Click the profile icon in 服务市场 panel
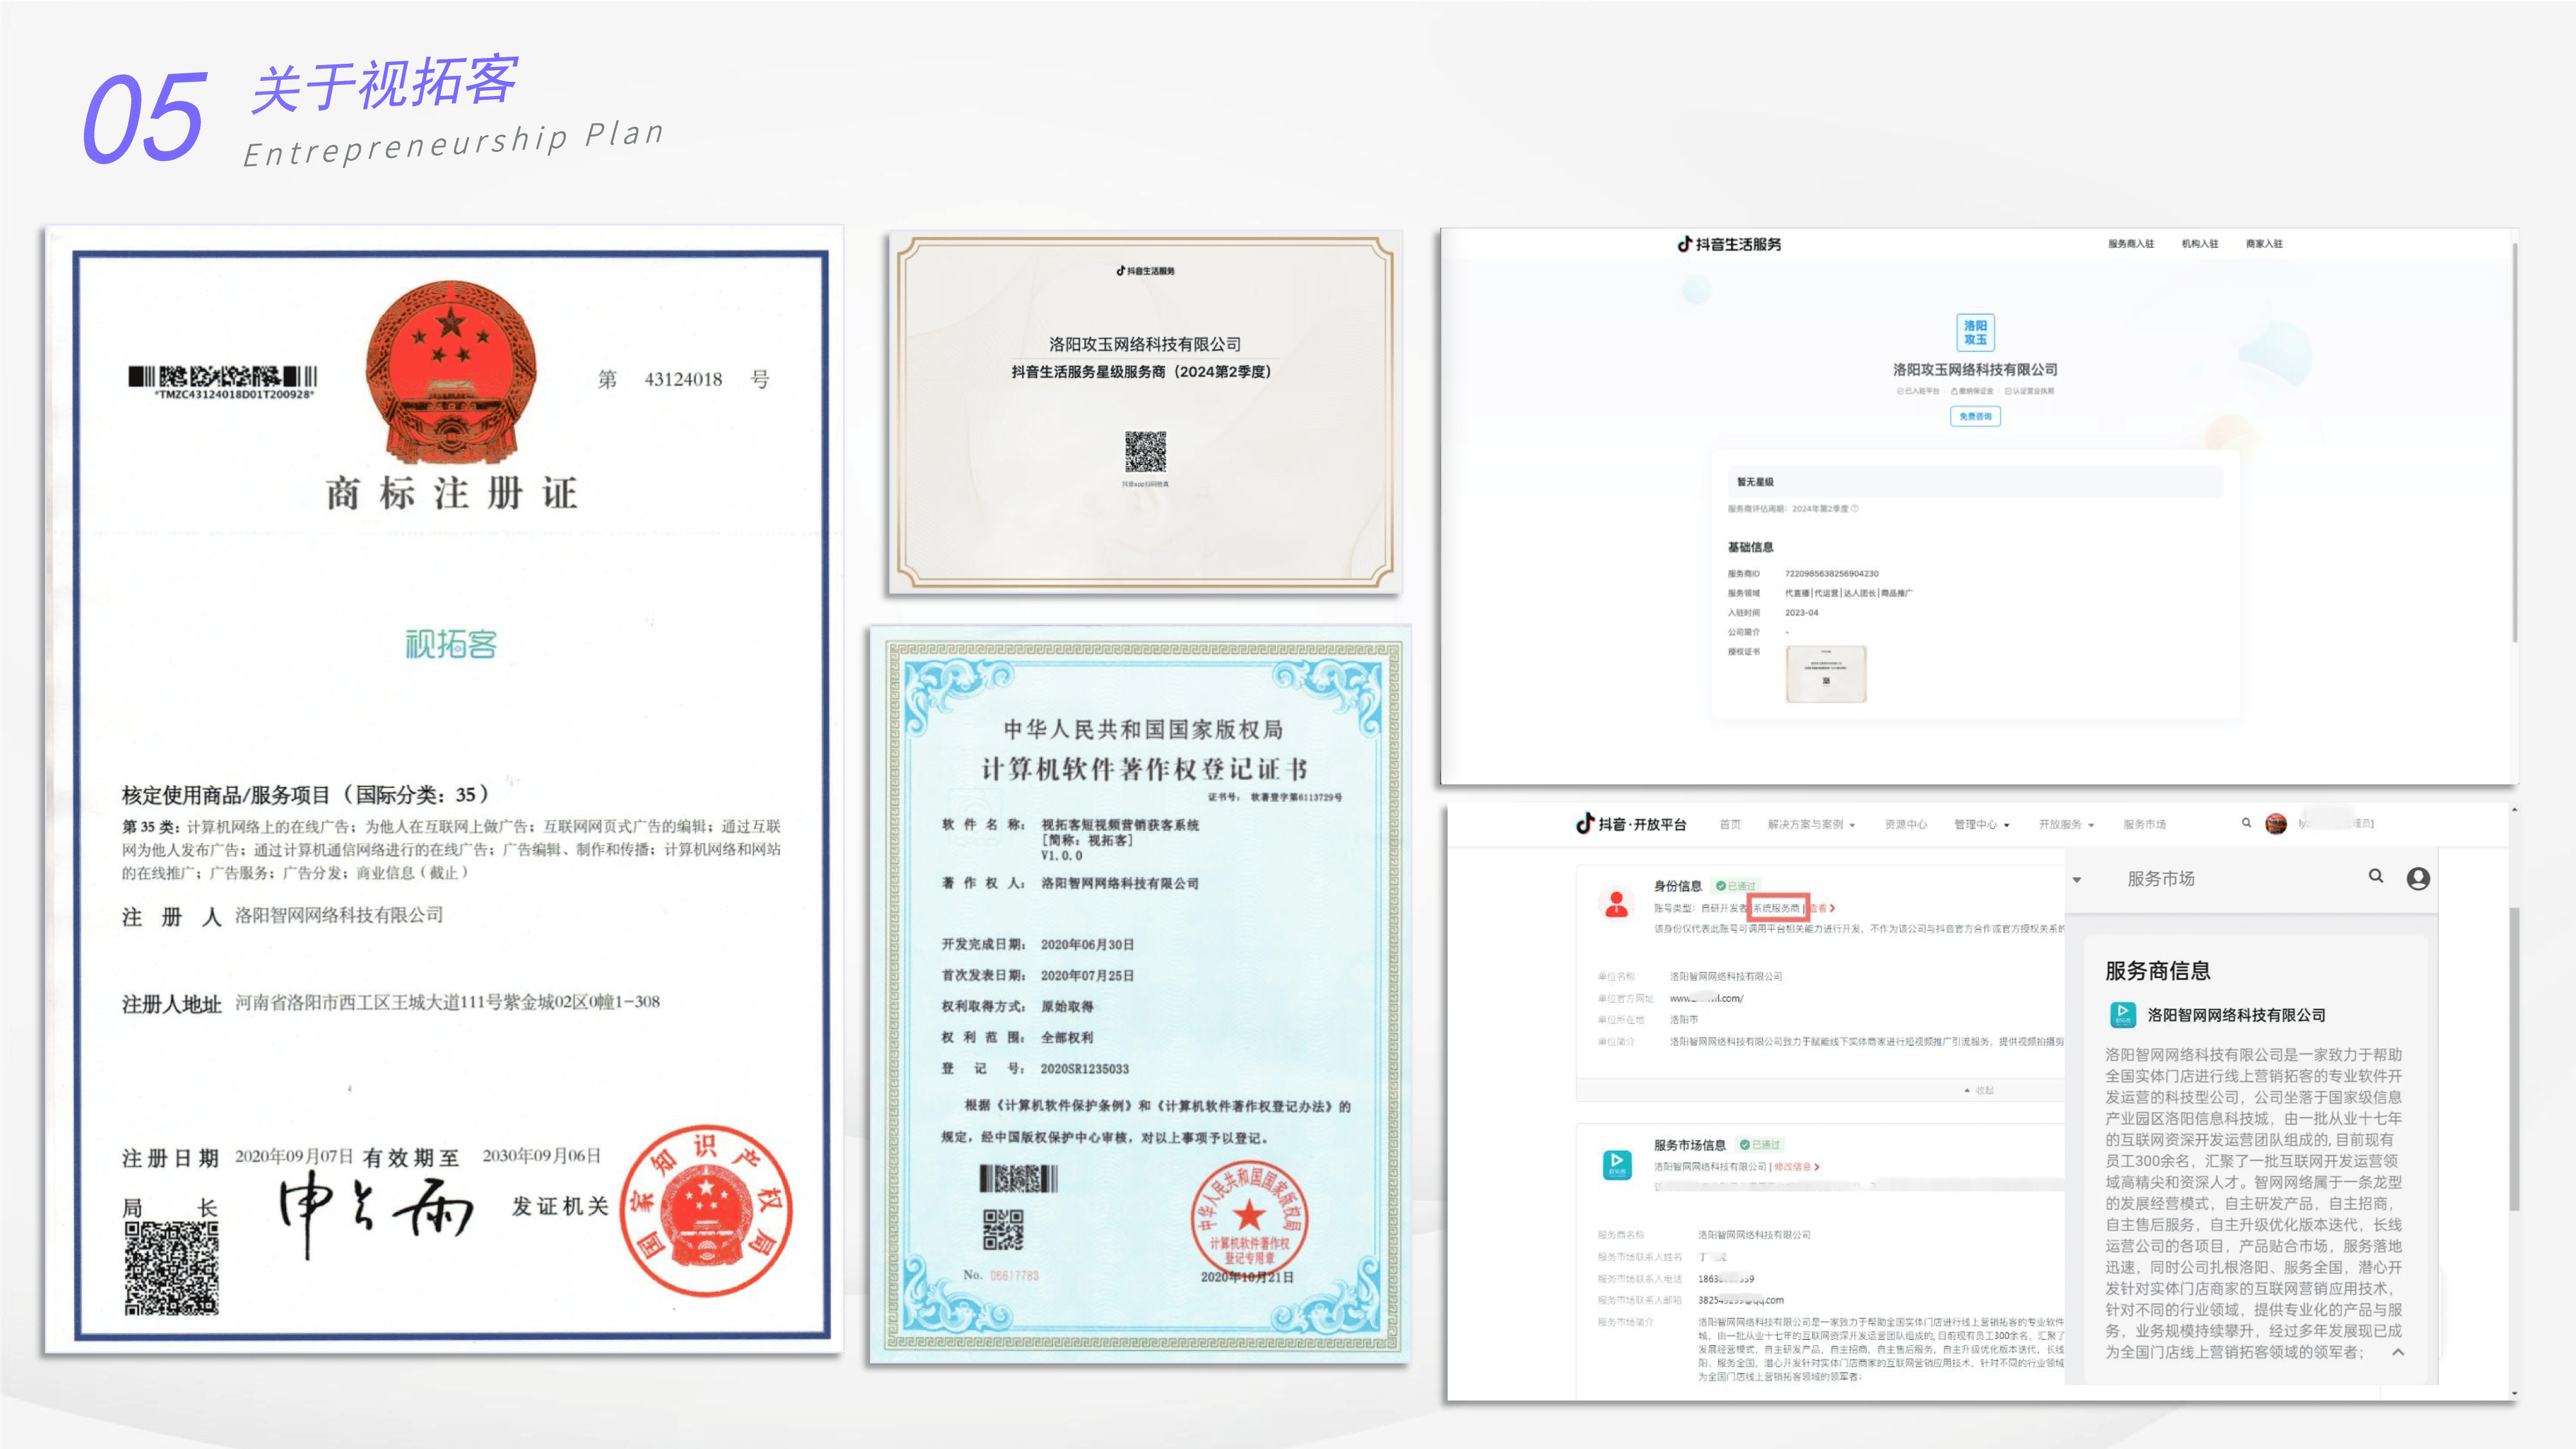This screenshot has width=2576, height=1449. pos(2418,878)
